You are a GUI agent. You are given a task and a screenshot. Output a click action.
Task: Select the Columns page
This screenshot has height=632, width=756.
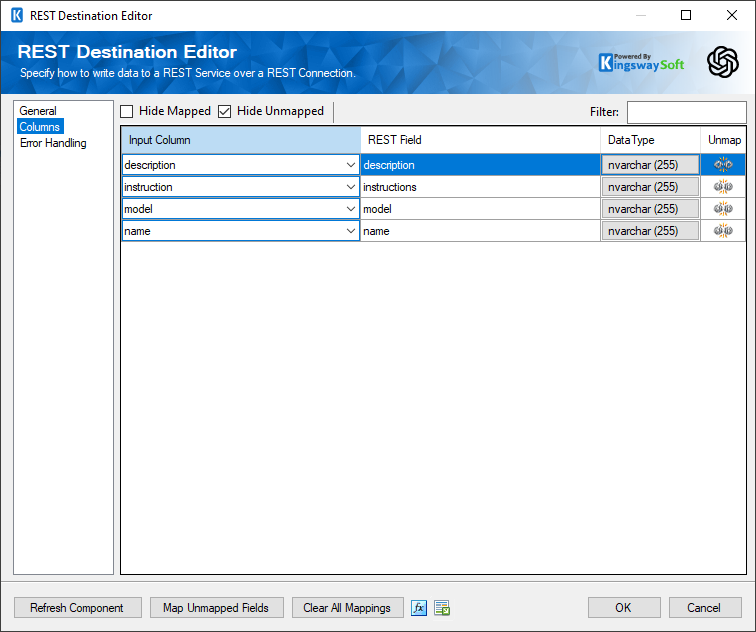point(40,127)
